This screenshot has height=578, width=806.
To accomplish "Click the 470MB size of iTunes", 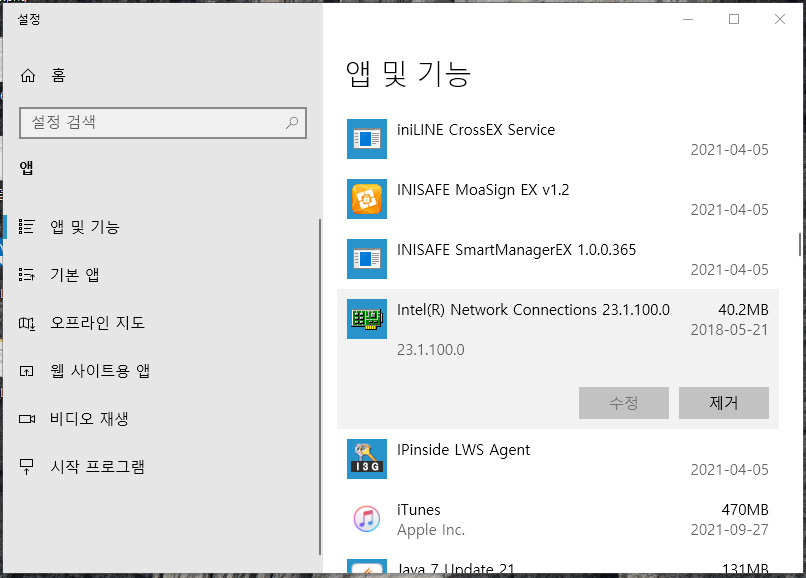I will point(745,510).
